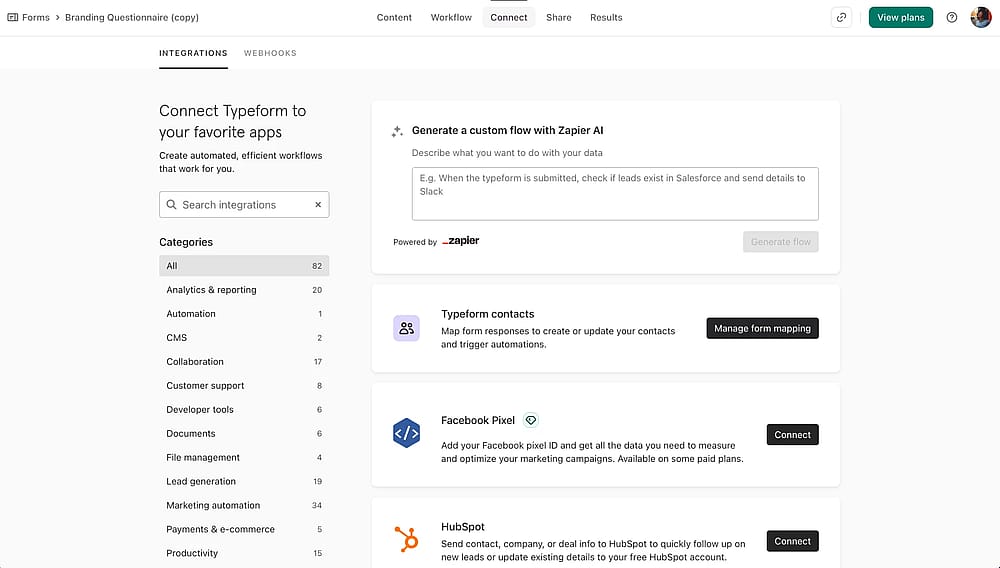Filter by CMS category
Viewport: 1000px width, 568px height.
coord(244,337)
